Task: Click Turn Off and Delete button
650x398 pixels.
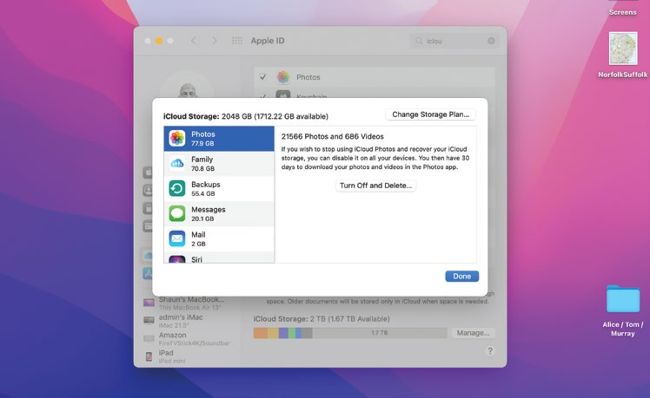Action: [x=376, y=185]
